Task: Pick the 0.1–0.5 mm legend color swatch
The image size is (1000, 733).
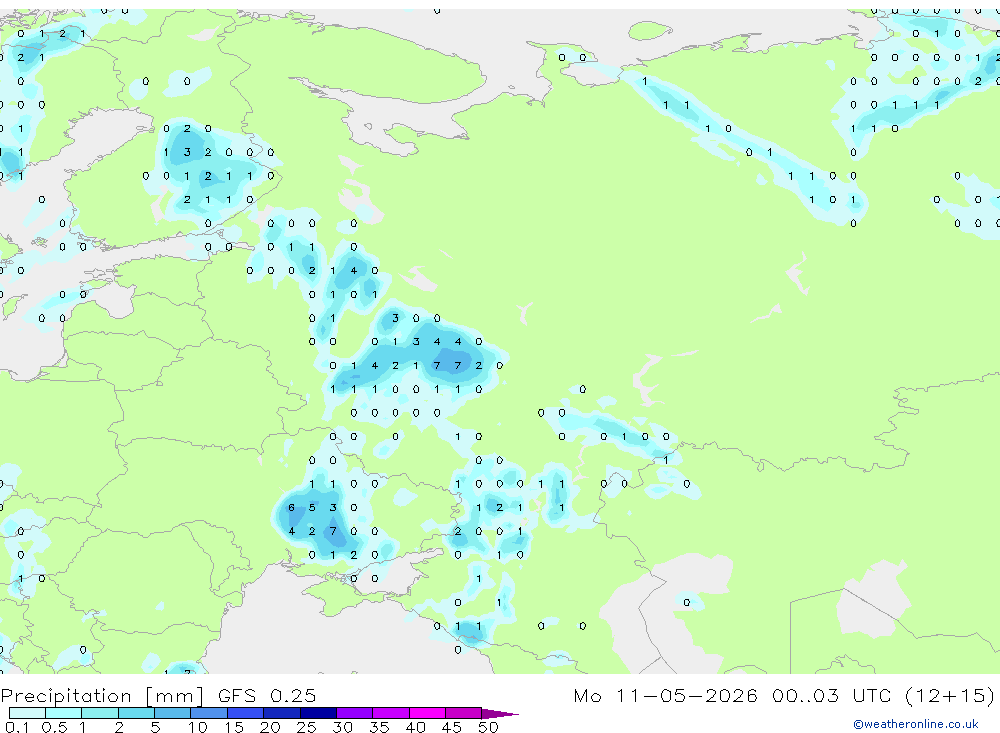Action: [27, 713]
